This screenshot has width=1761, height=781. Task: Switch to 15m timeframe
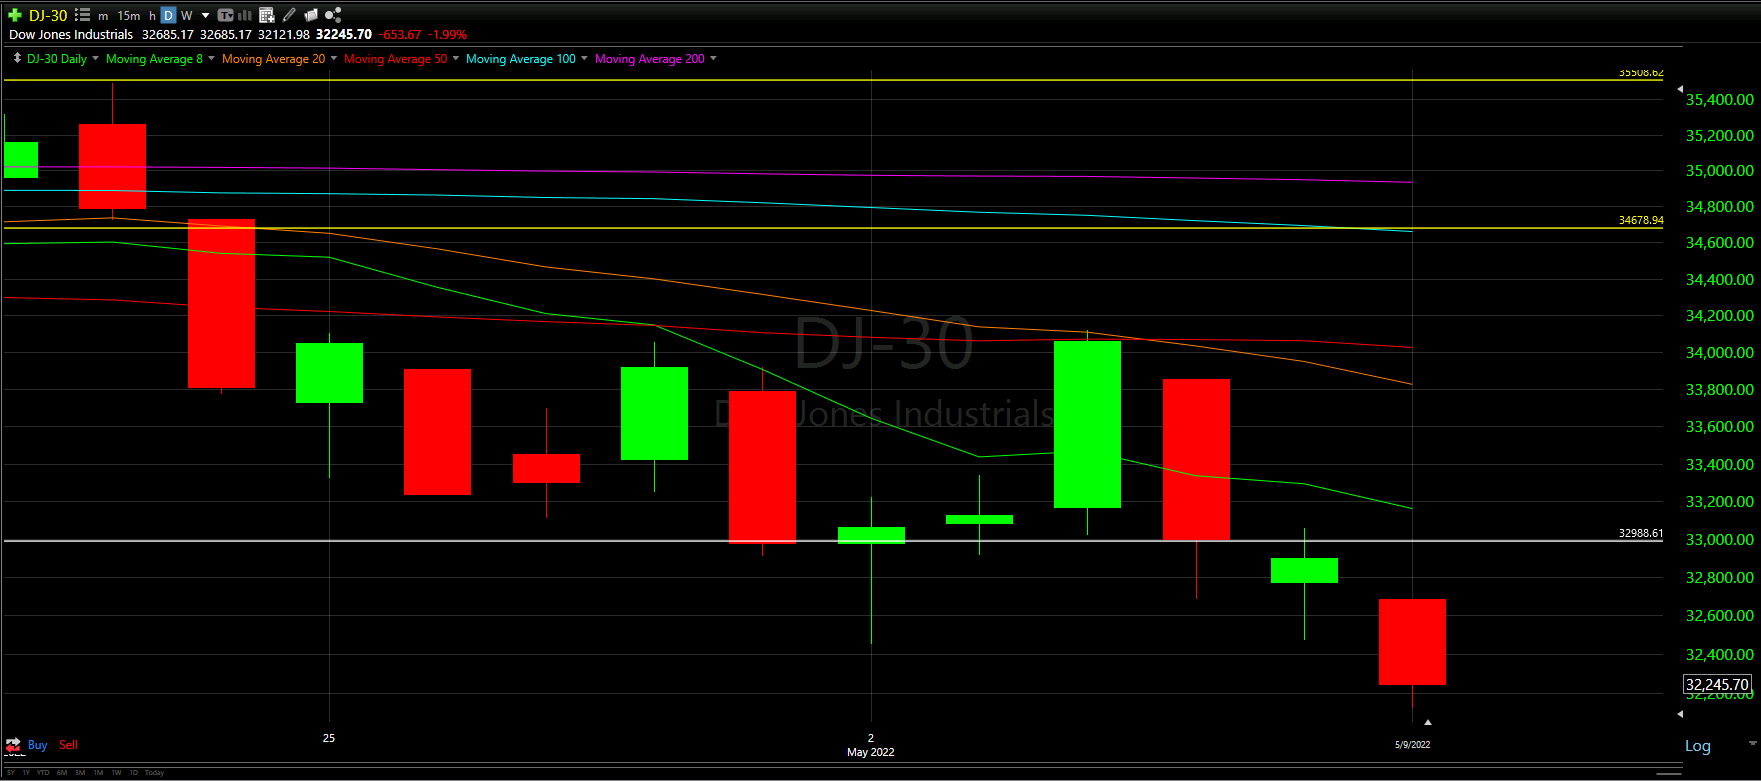click(129, 16)
